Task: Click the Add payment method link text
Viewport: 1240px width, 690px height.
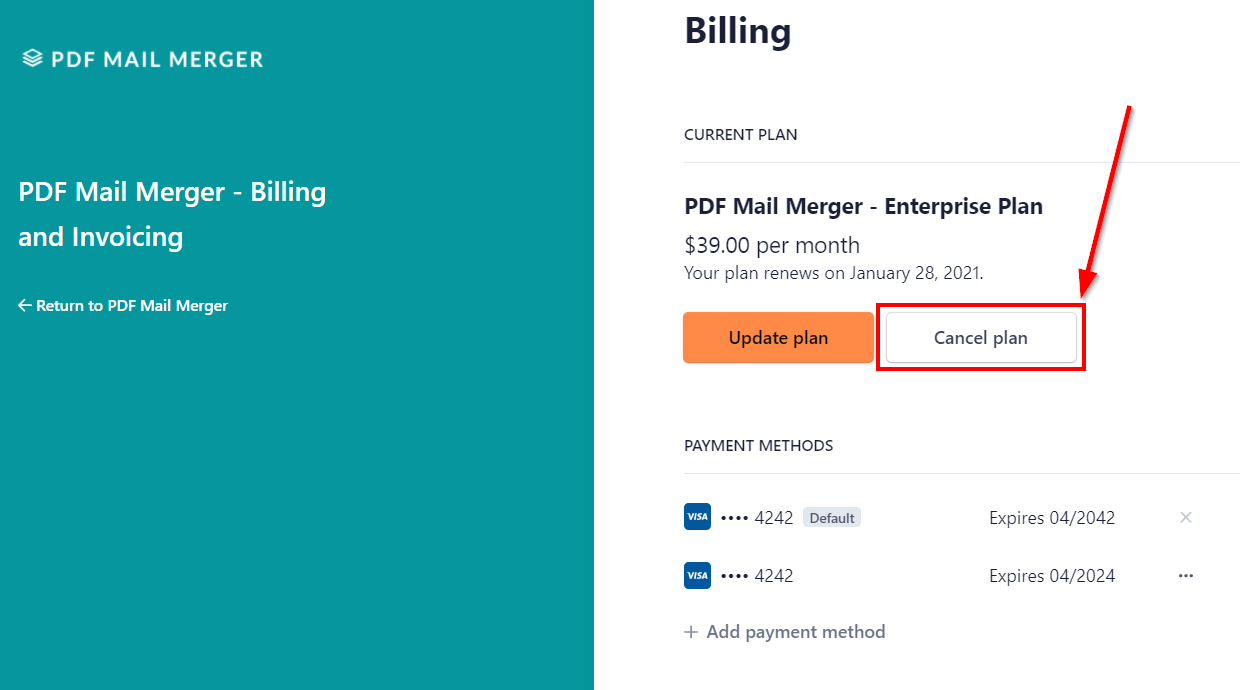Action: [795, 632]
